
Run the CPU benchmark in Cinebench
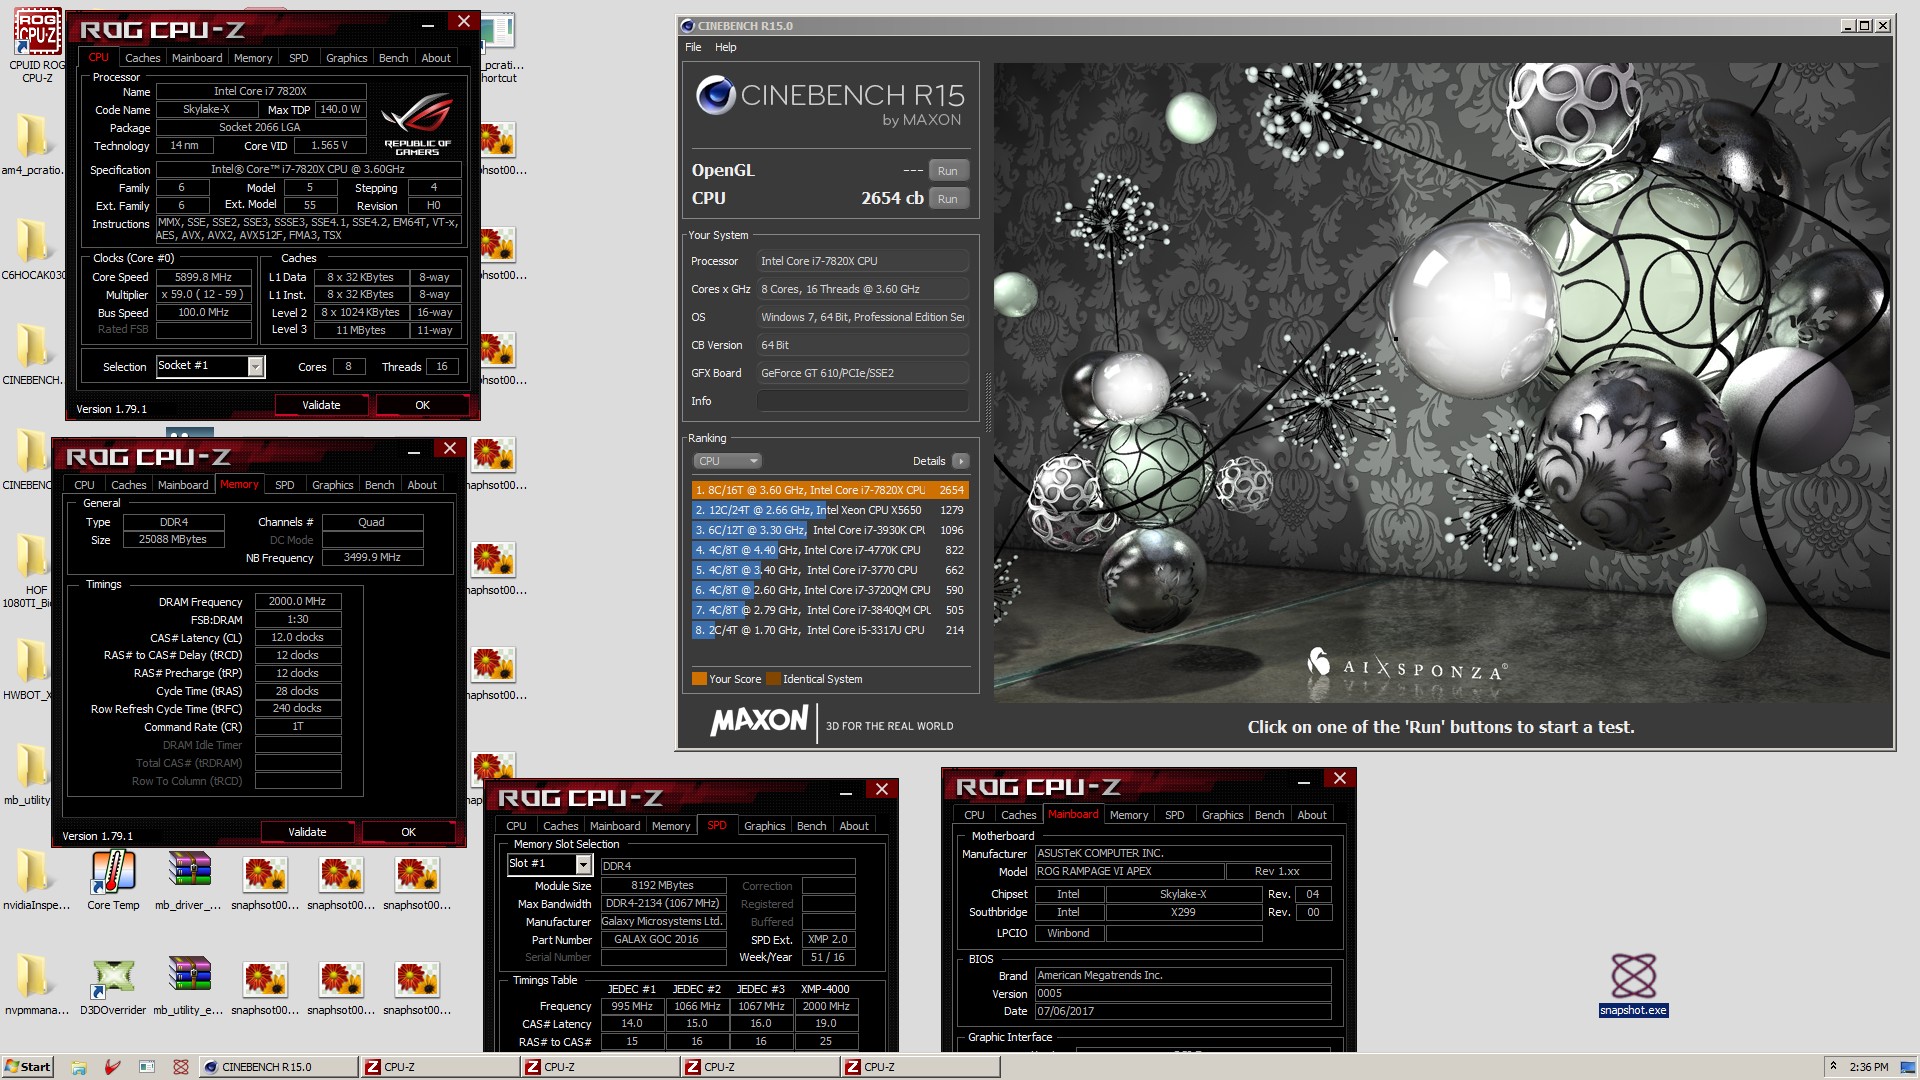pos(947,199)
